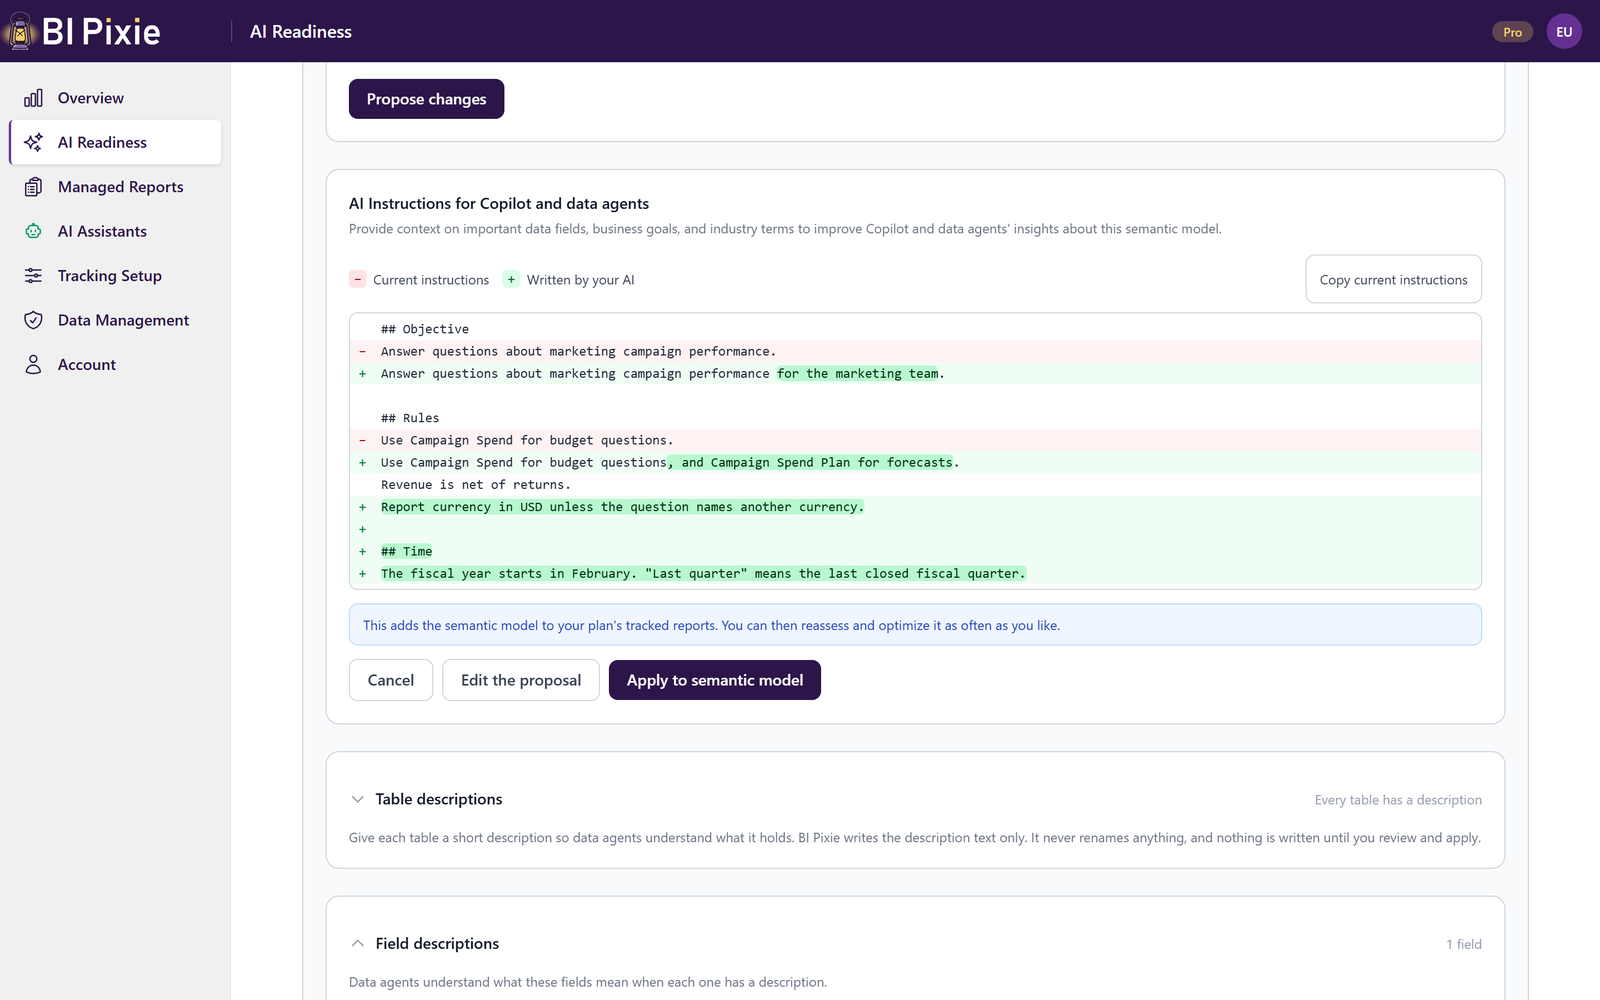Select AI Readiness in sidebar
1600x1000 pixels.
tap(115, 142)
